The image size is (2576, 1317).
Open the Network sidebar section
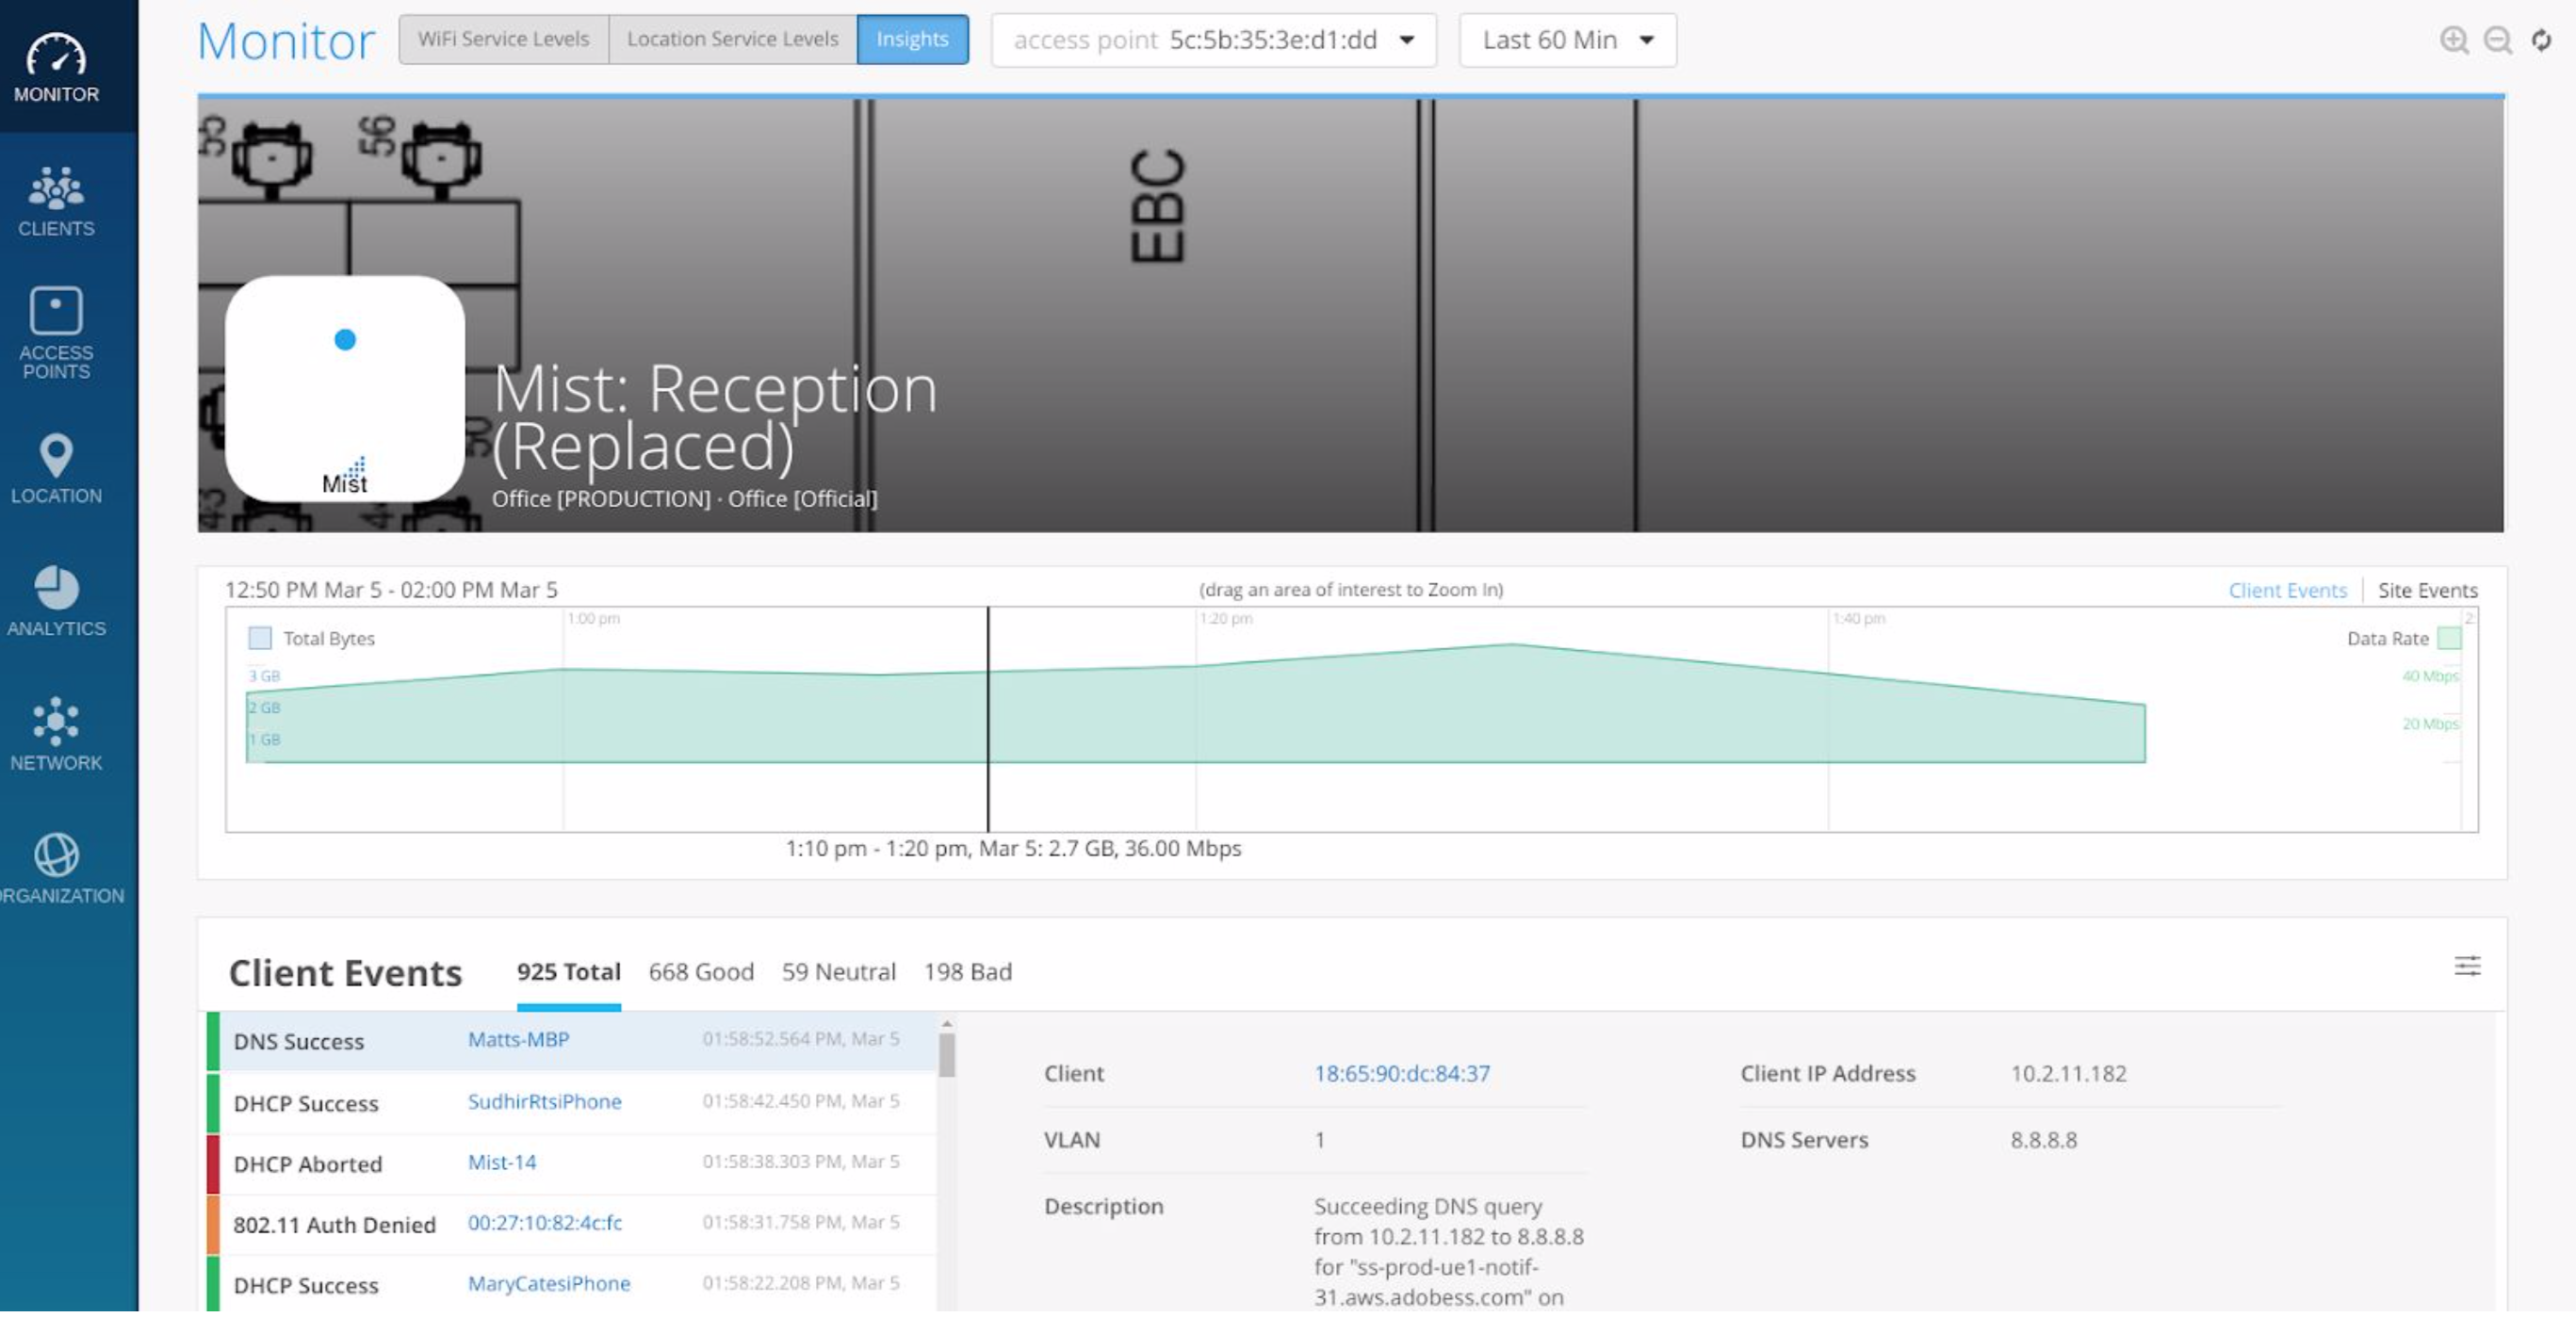coord(56,735)
